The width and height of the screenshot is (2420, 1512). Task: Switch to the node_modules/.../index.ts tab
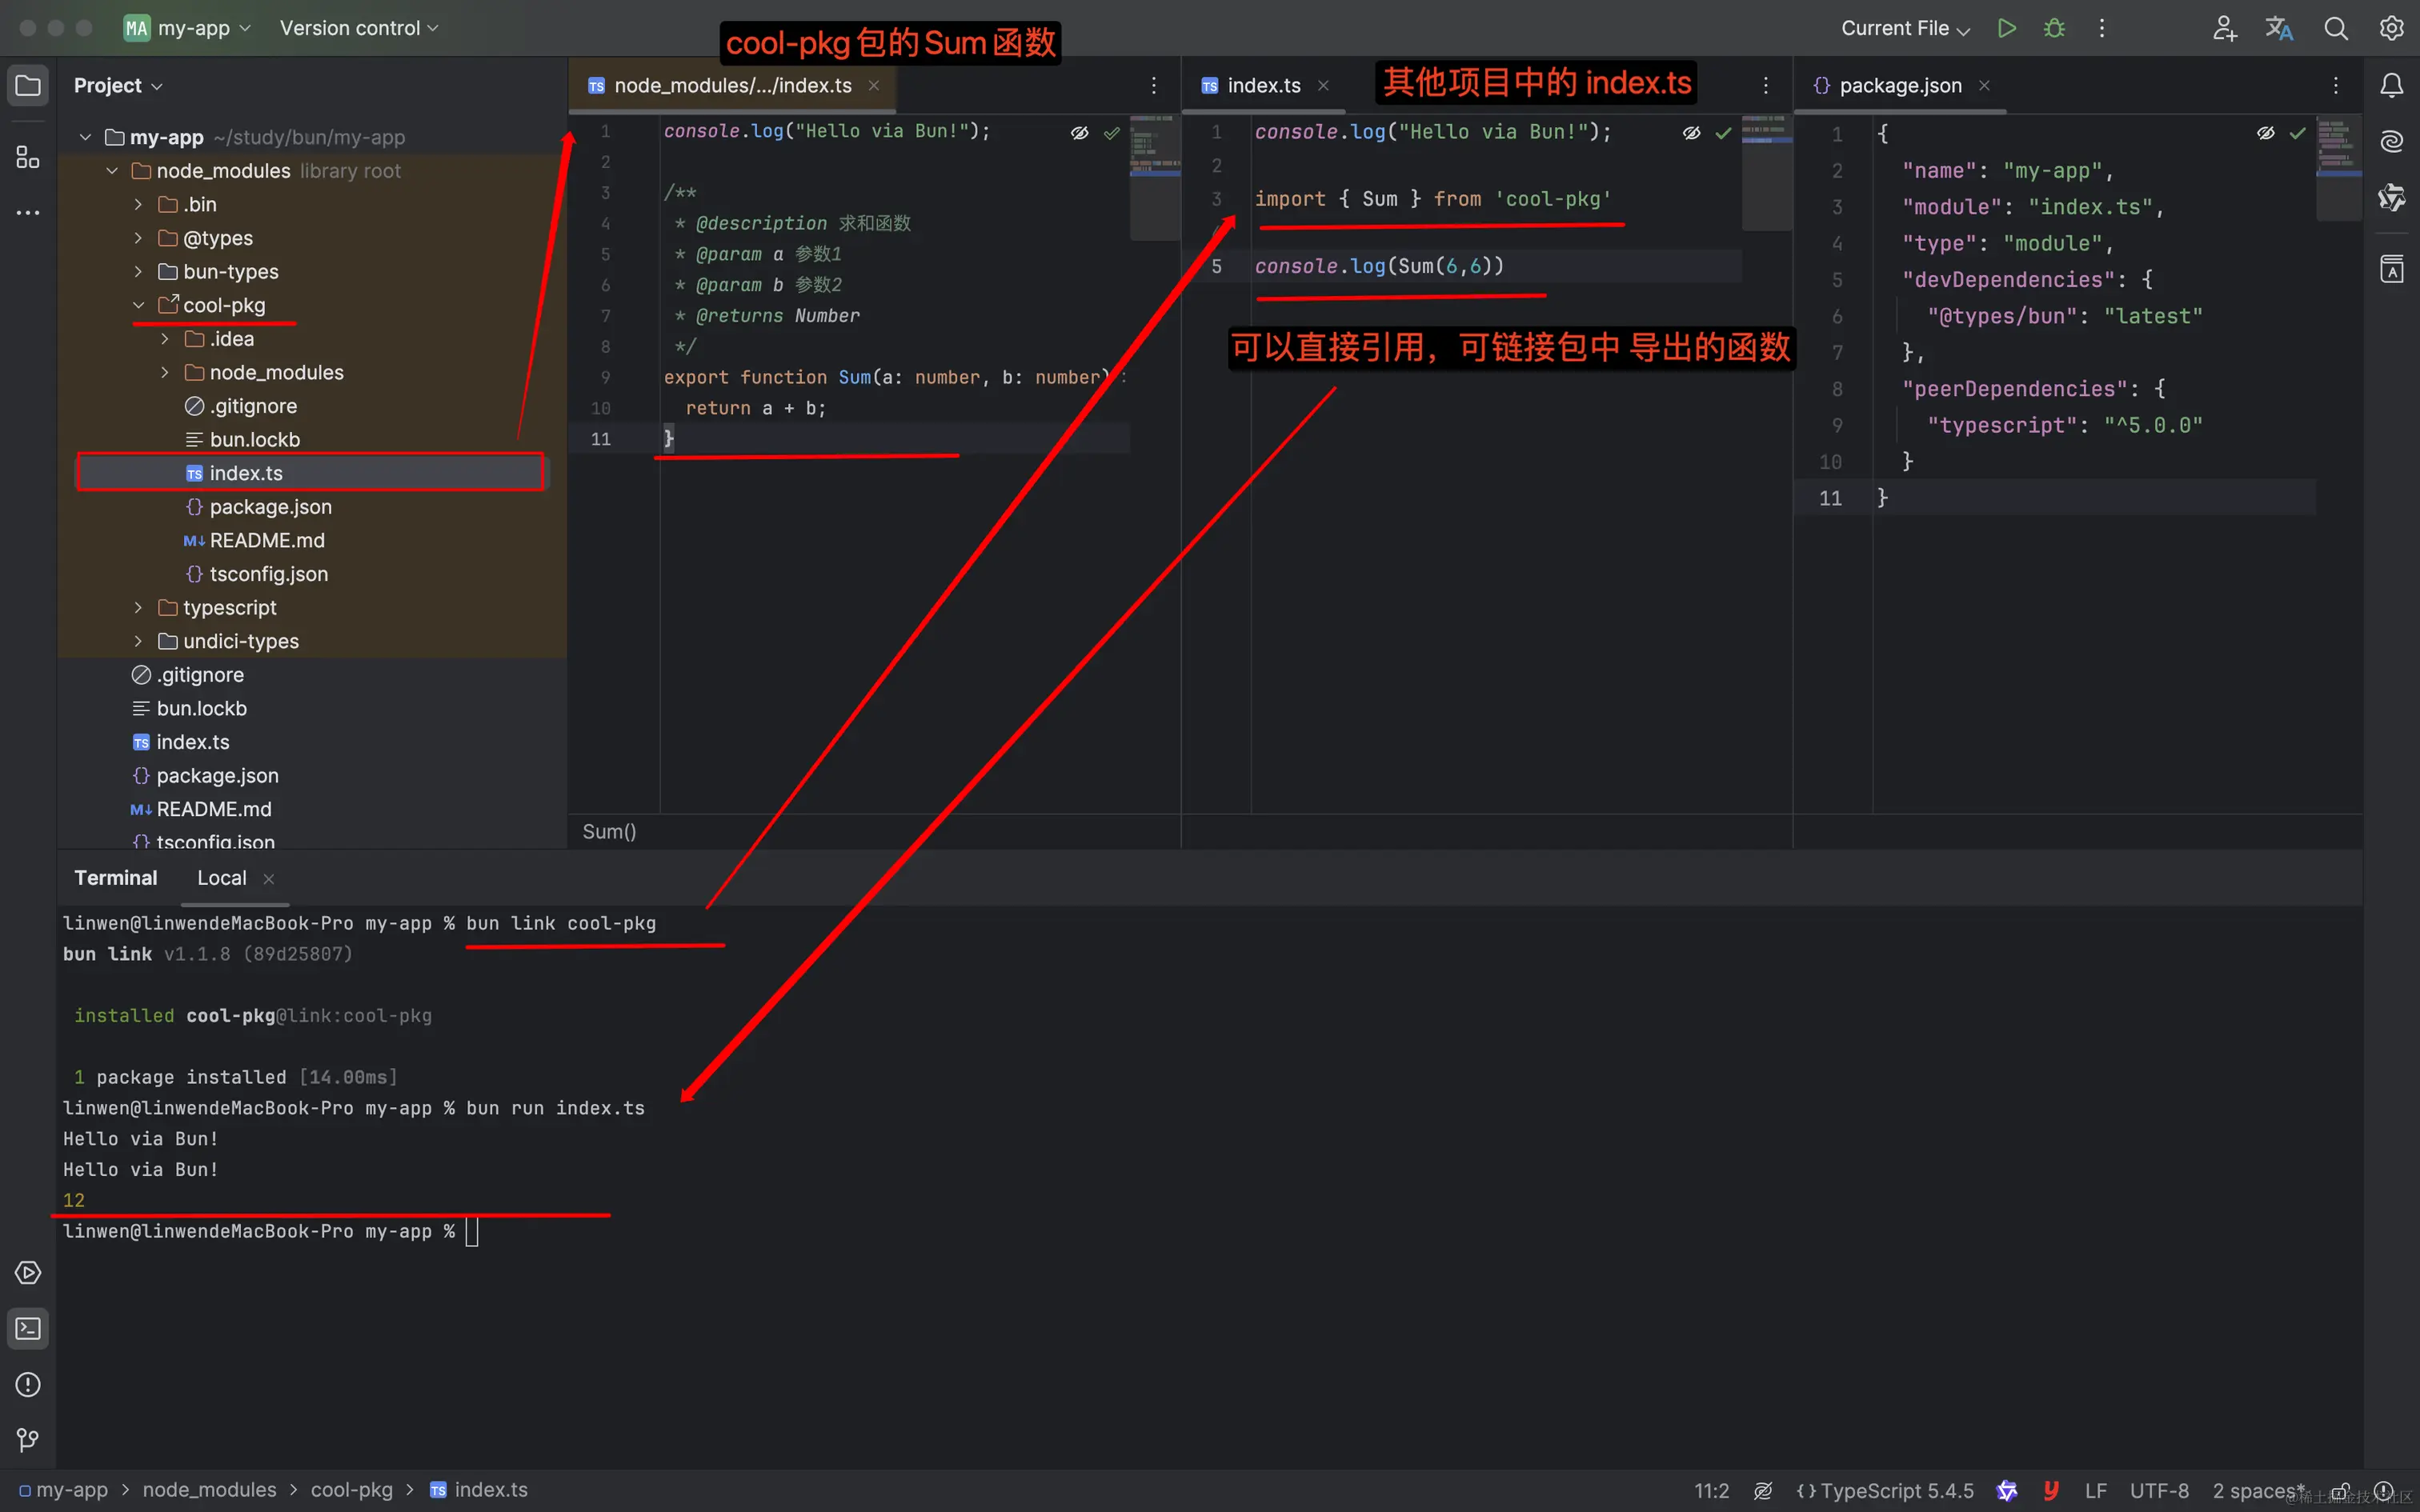click(732, 85)
